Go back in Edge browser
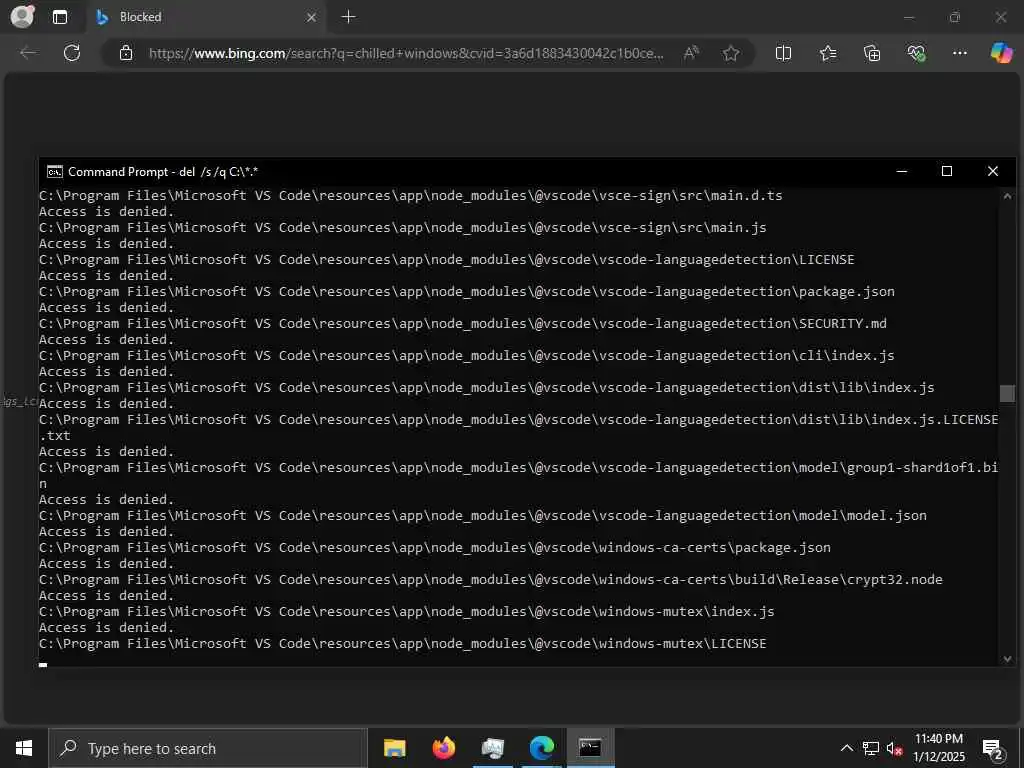This screenshot has height=768, width=1024. coord(28,53)
